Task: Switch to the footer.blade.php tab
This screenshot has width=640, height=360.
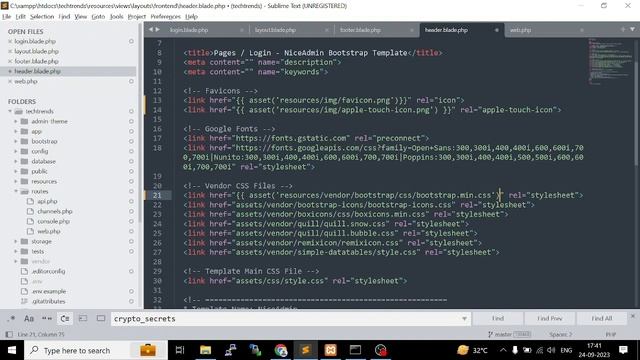Action: pos(360,30)
